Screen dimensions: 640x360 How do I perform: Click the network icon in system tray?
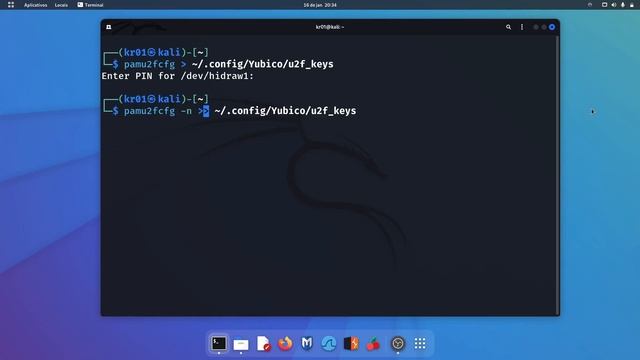pos(604,5)
